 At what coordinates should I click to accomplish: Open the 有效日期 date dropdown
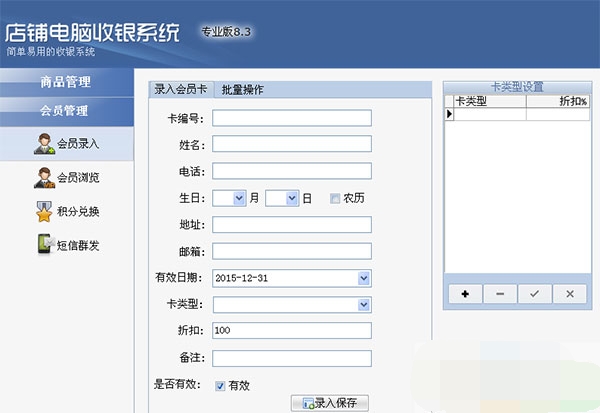[x=364, y=278]
